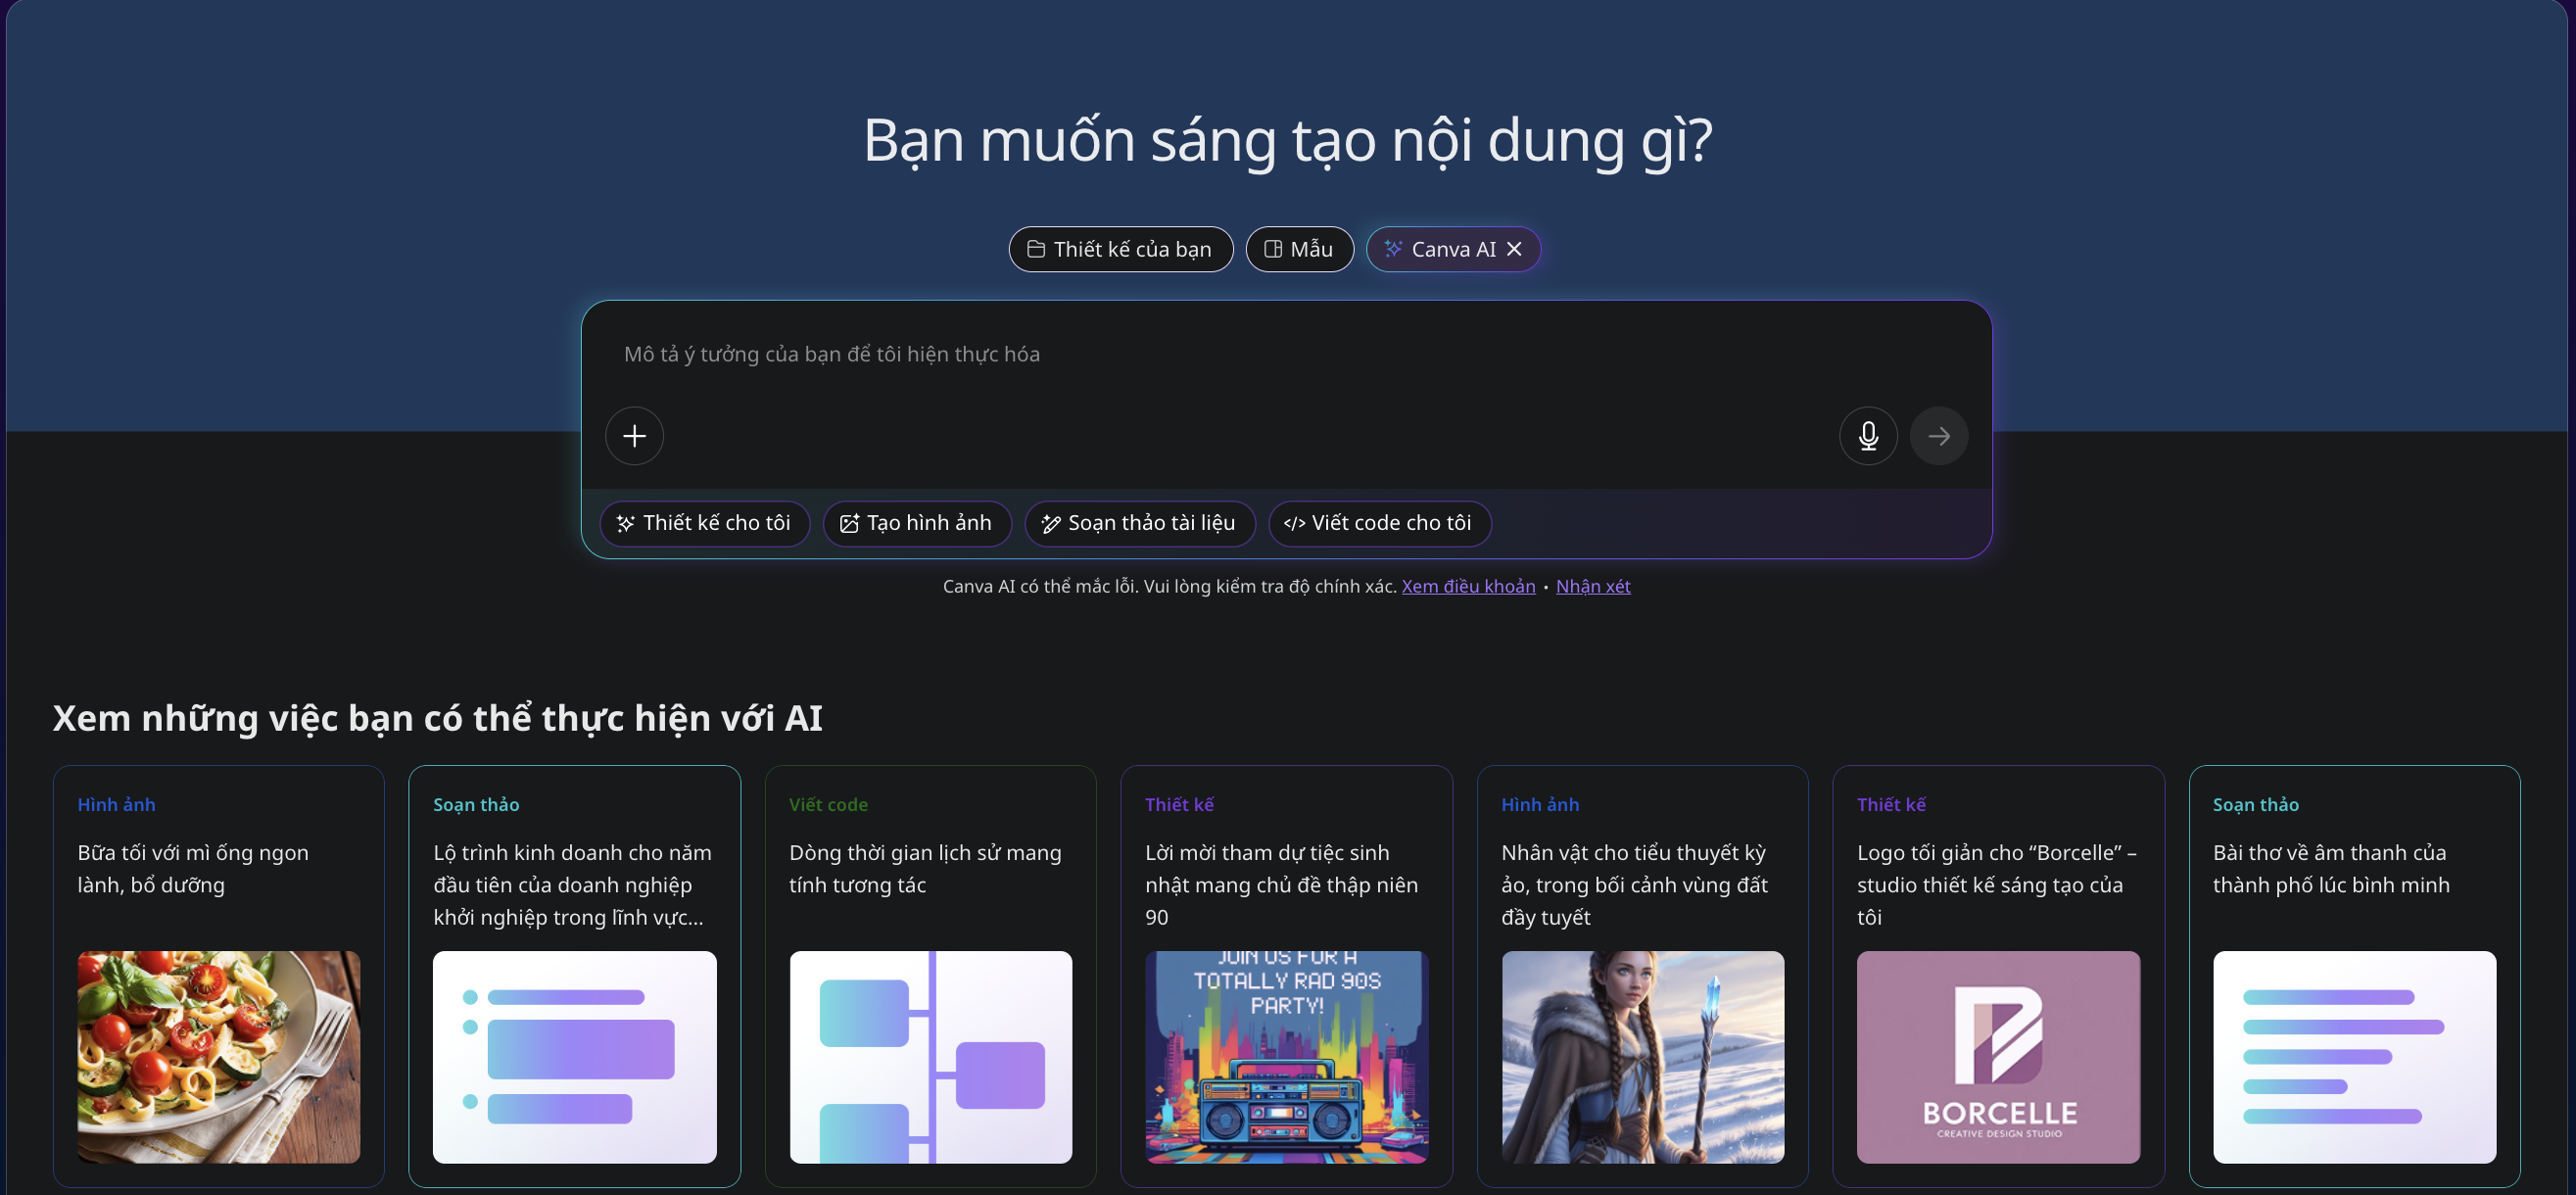Select the Thiết kế của bạn tab
2576x1195 pixels.
point(1120,249)
